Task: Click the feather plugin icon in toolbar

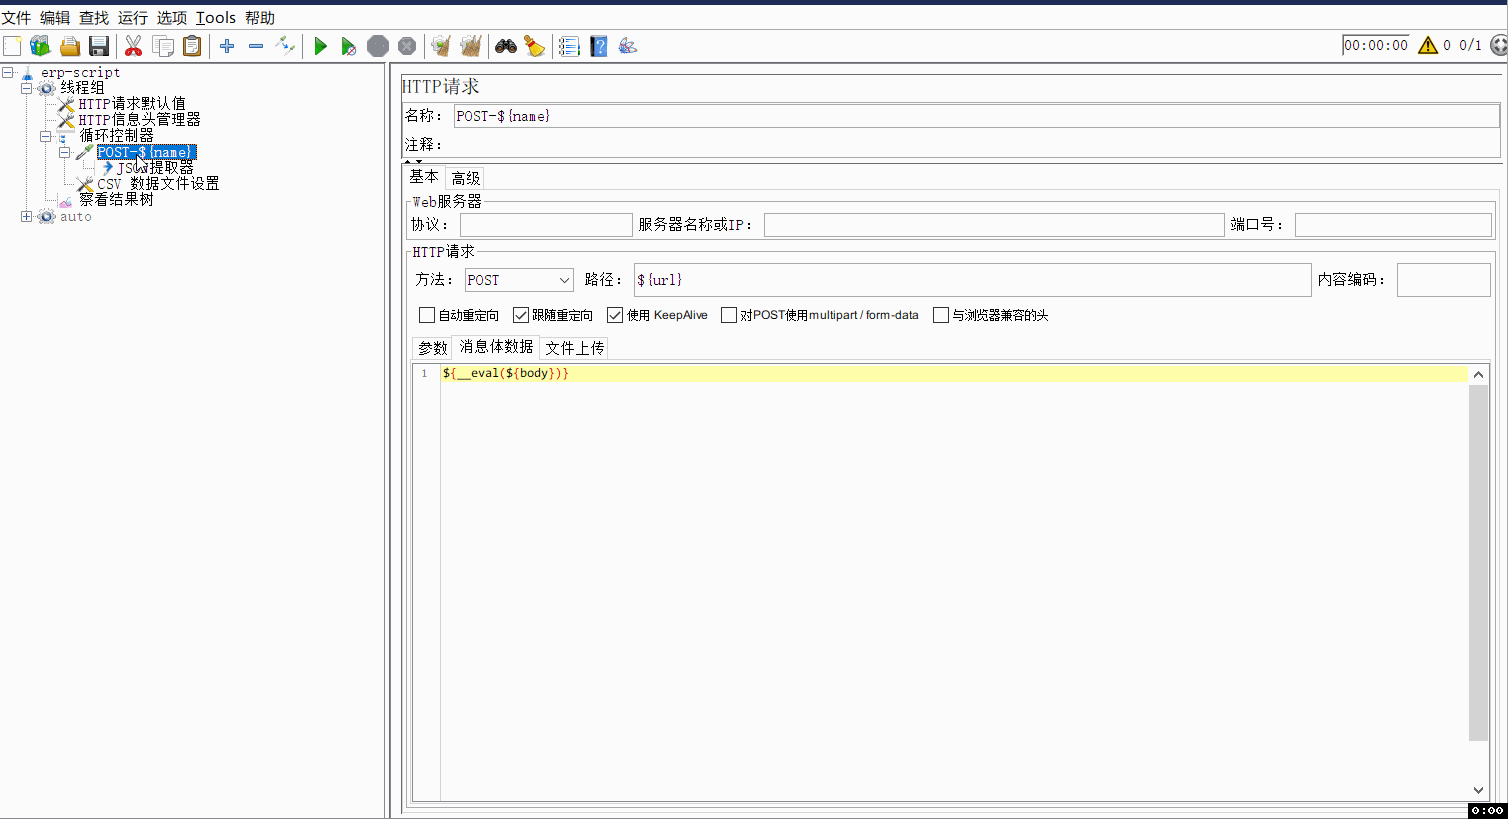Action: click(628, 46)
